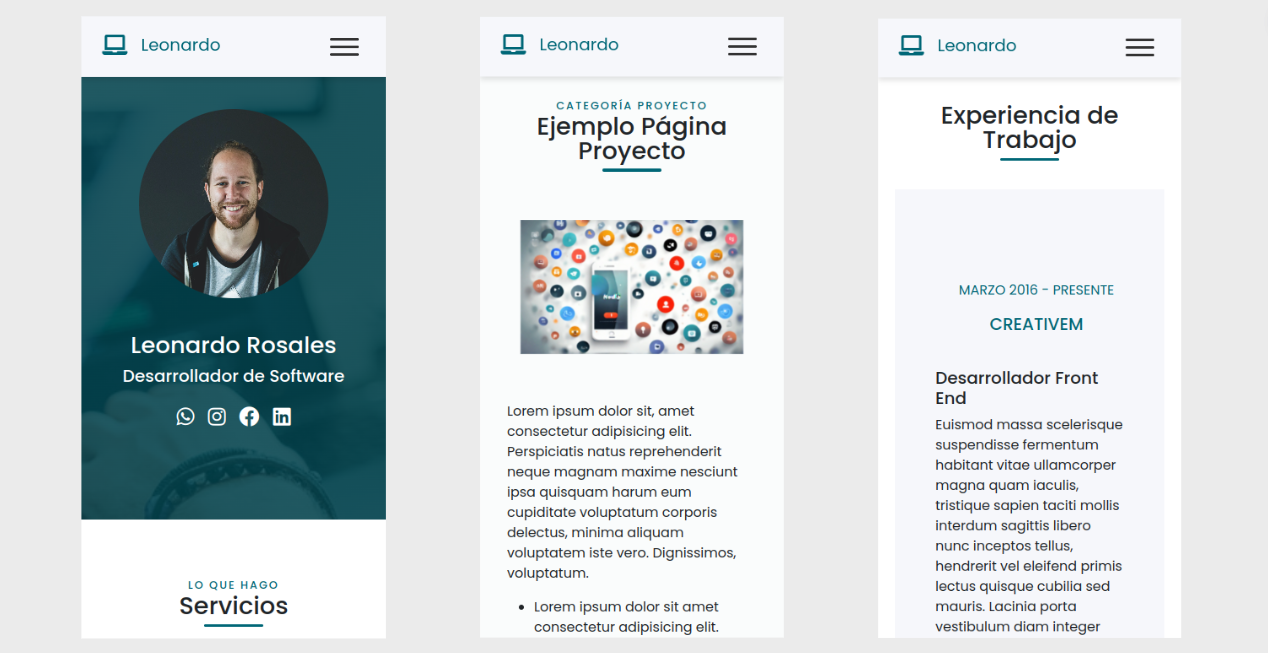Expand hamburger menu above Experiencia de Trabajo
This screenshot has height=653, width=1268.
pos(1139,47)
